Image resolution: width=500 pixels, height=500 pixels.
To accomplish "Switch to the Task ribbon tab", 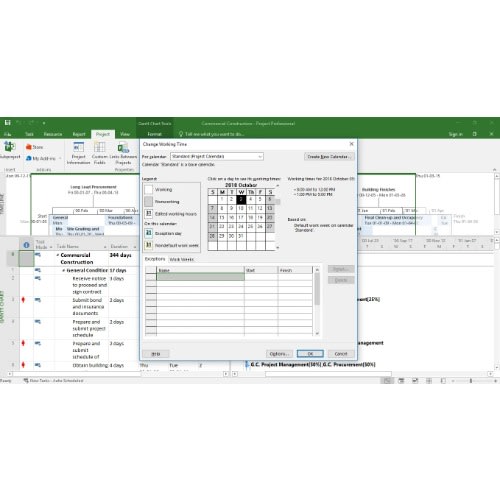I will (x=29, y=134).
